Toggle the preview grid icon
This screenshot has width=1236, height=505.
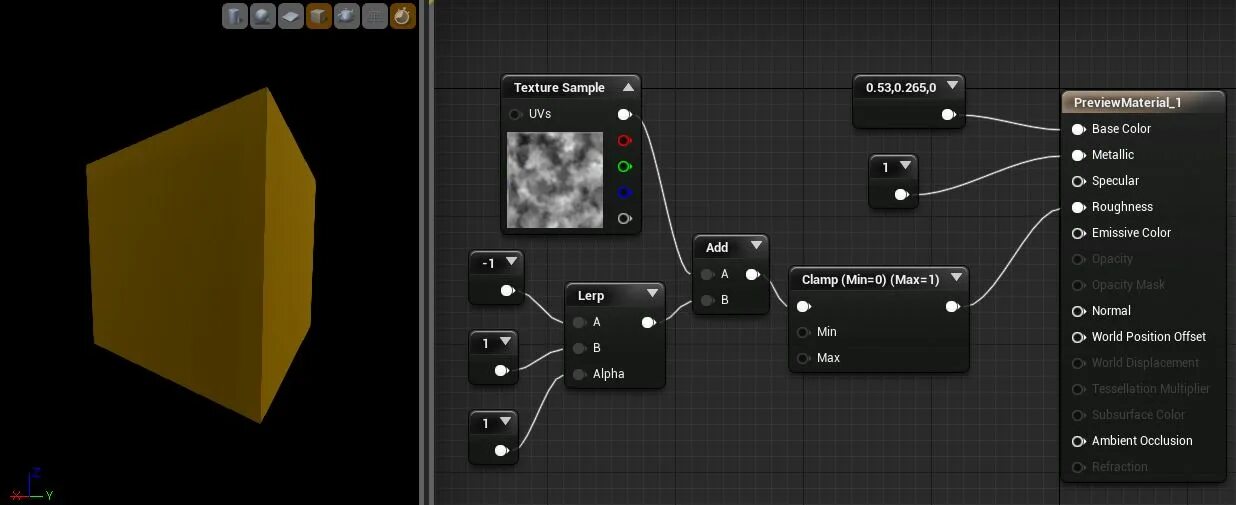pos(375,16)
